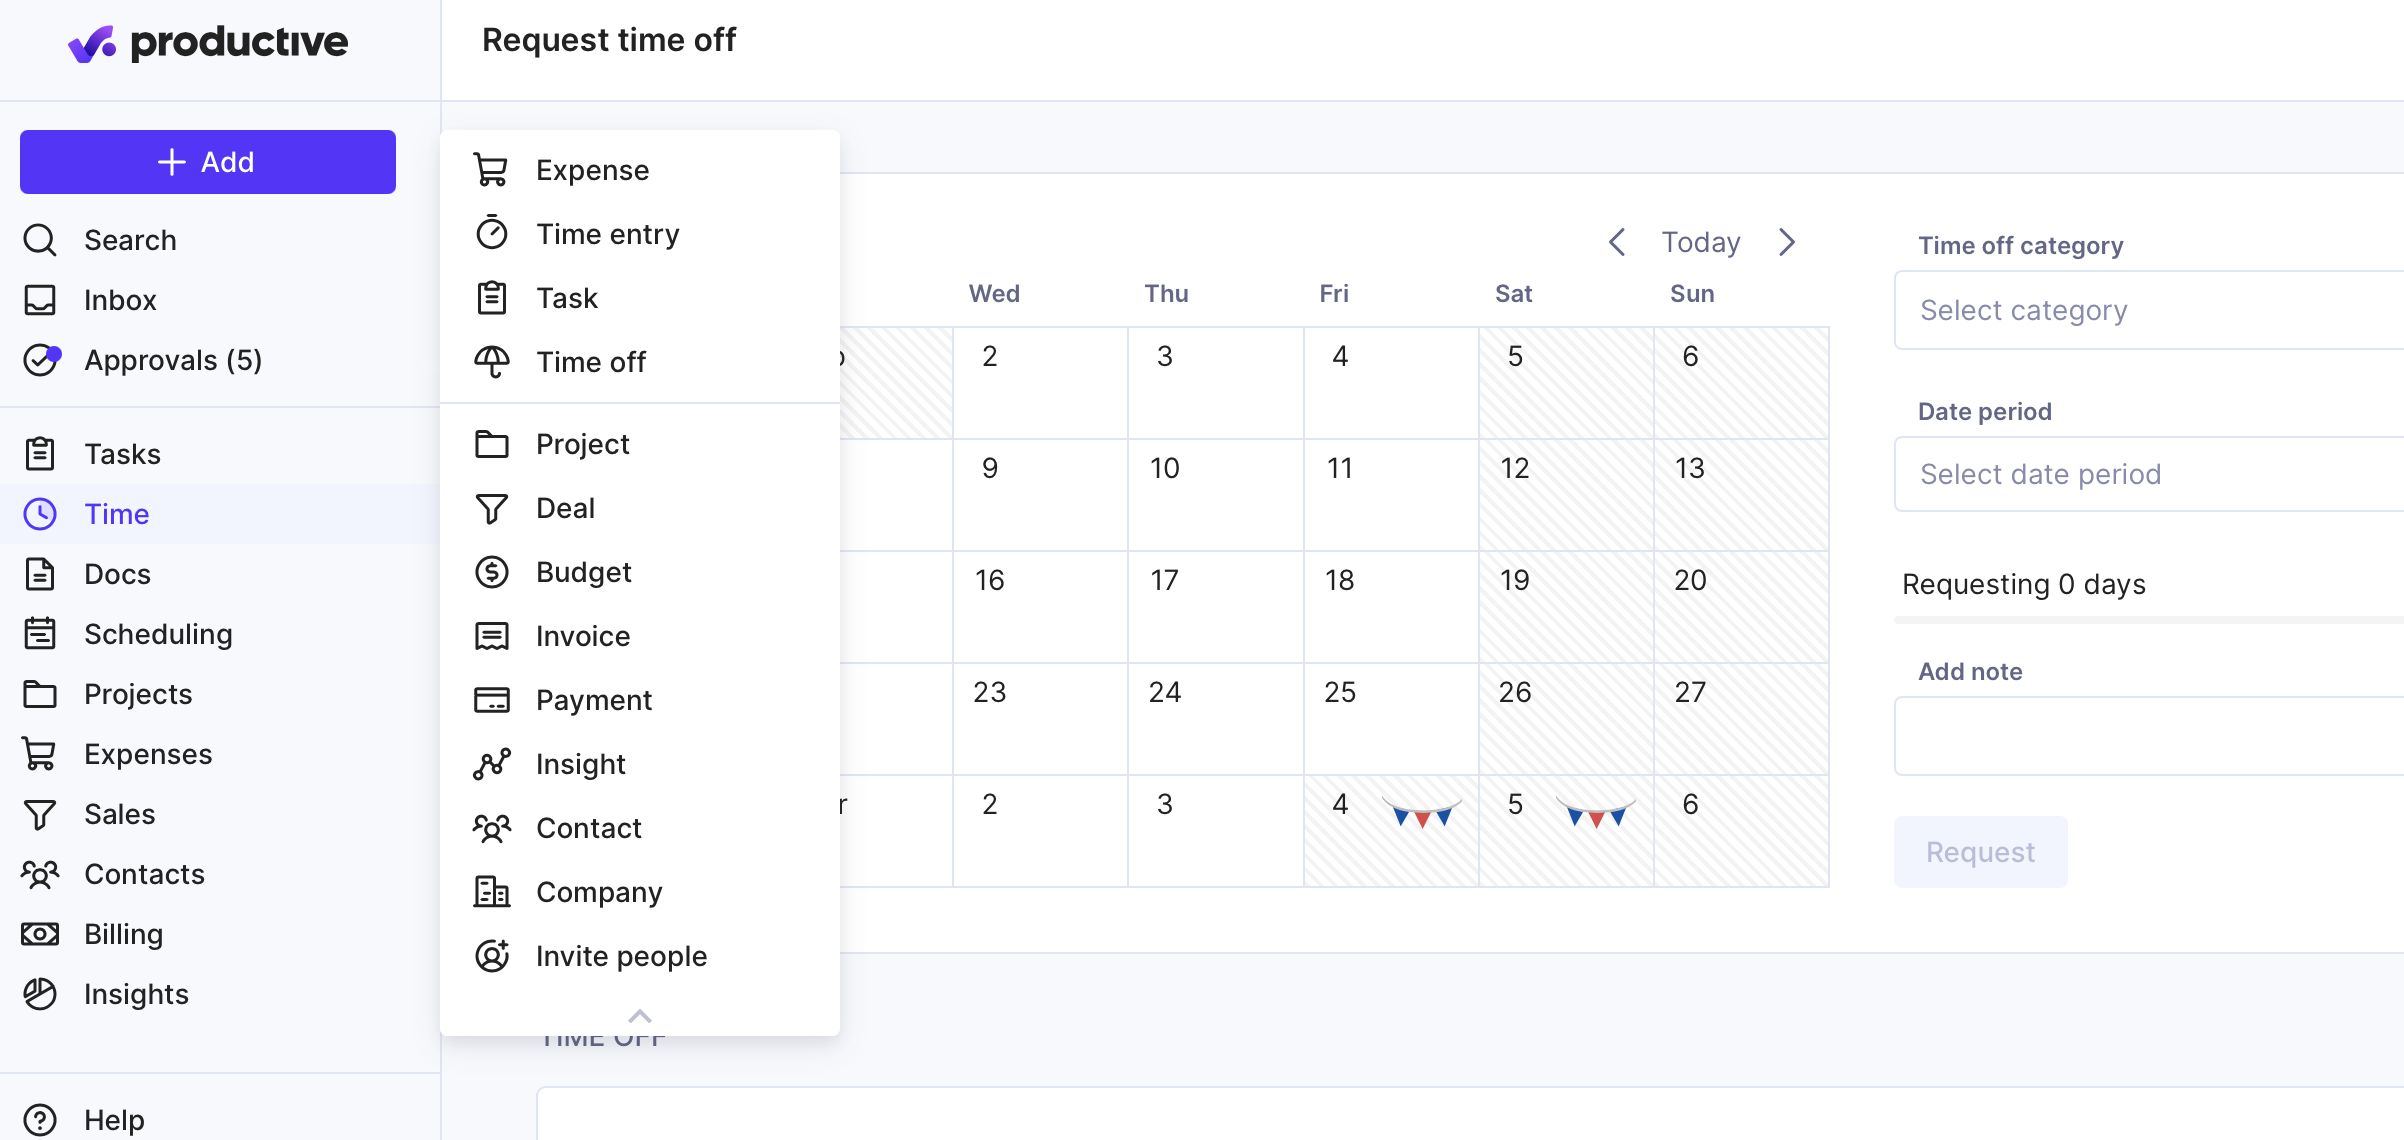Open Sales funnel icon in sidebar

pos(40,814)
